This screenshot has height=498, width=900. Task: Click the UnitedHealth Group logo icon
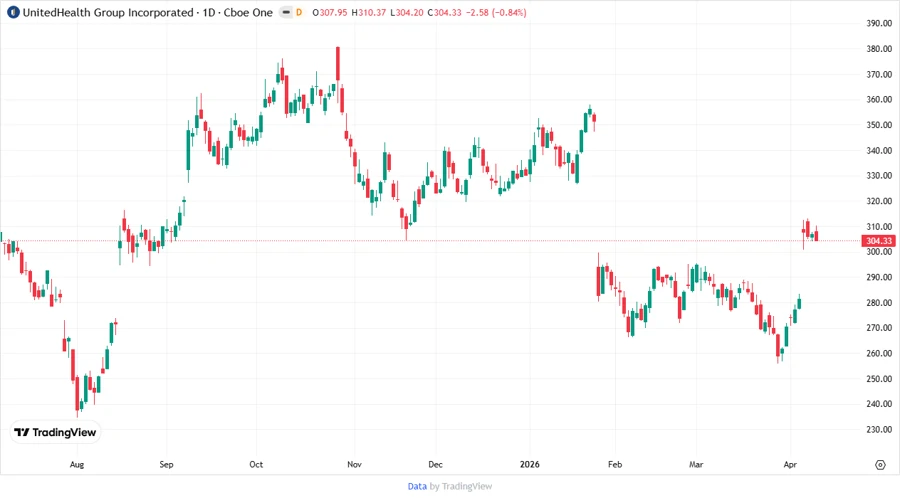[13, 12]
